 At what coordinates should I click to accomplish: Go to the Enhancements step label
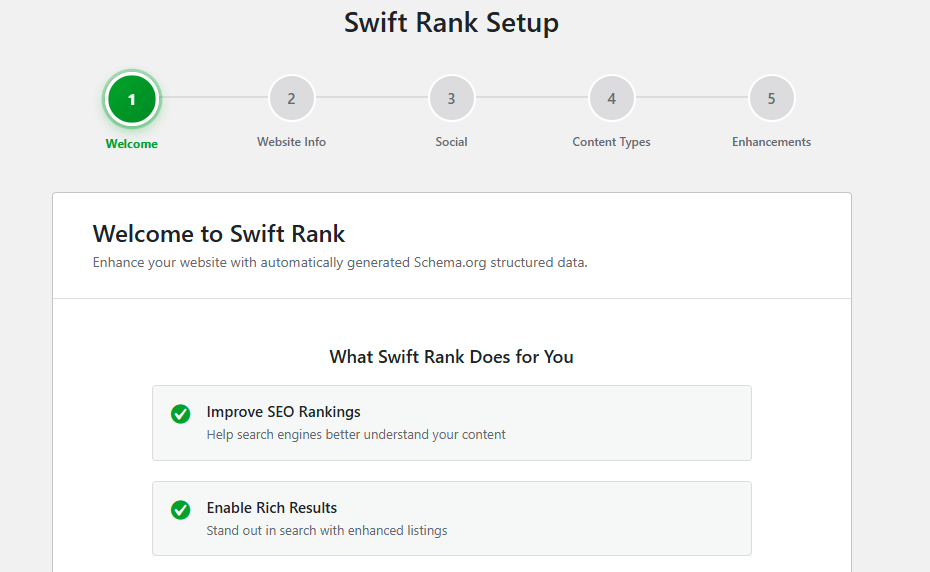click(x=771, y=142)
